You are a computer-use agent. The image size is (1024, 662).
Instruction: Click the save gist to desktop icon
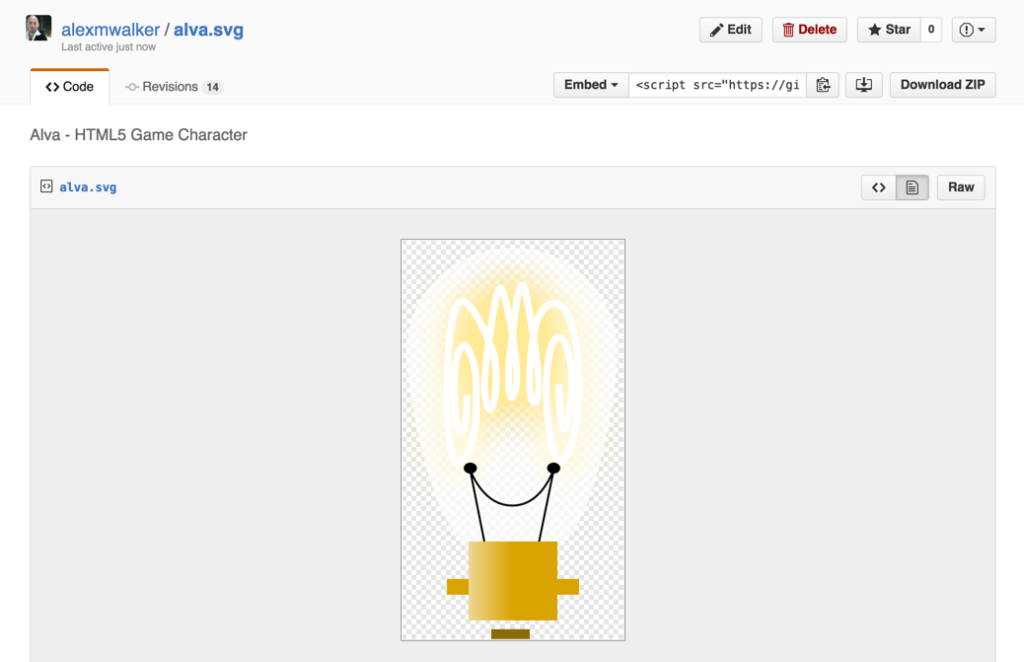click(863, 85)
